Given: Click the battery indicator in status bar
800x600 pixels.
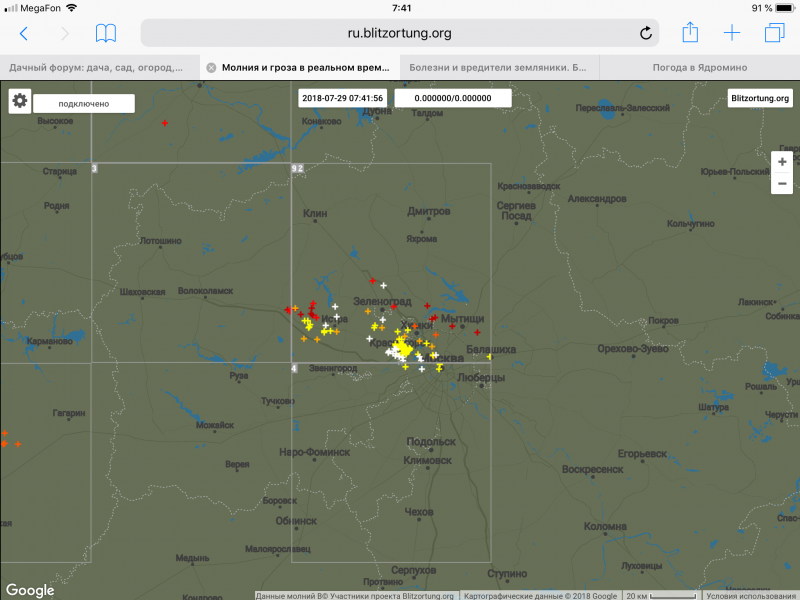Looking at the screenshot, I should 785,8.
